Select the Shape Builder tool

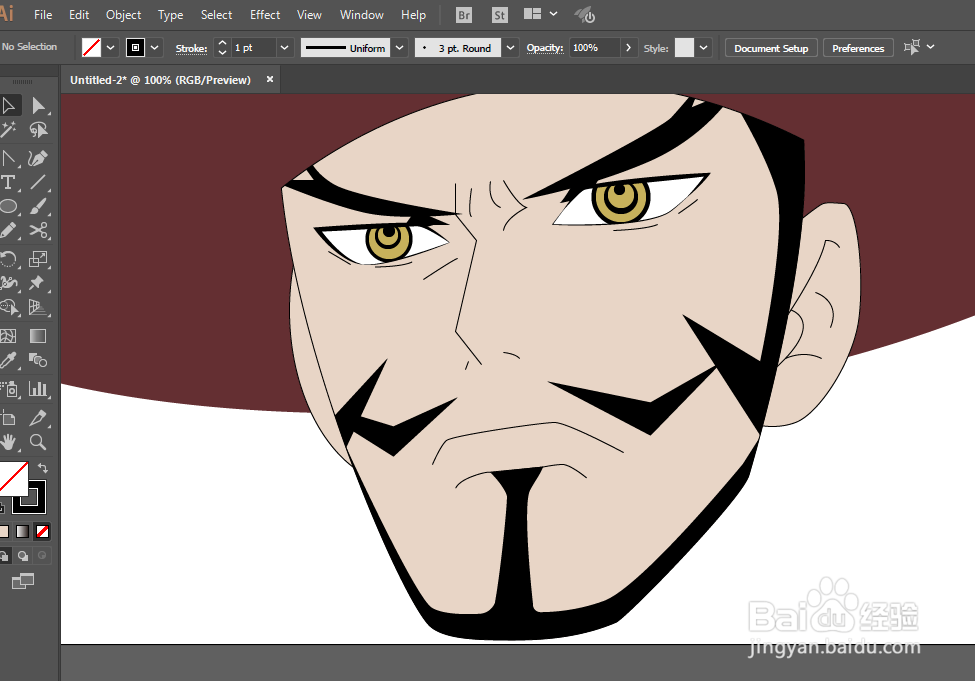9,307
